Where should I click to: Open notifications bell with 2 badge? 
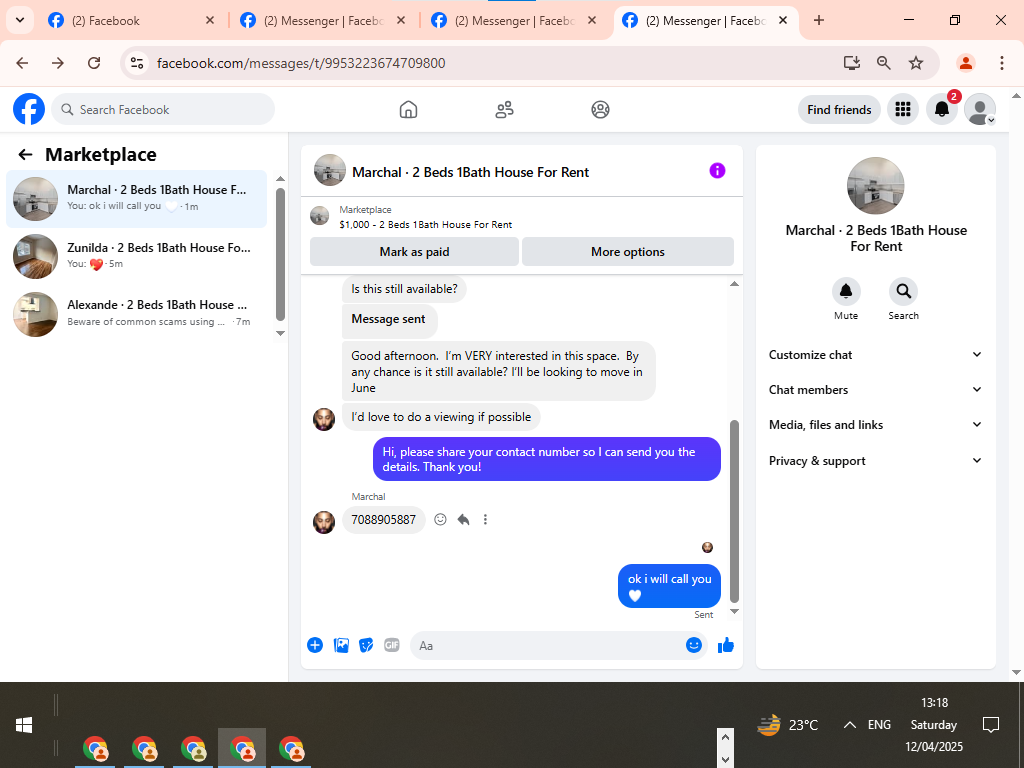click(942, 109)
